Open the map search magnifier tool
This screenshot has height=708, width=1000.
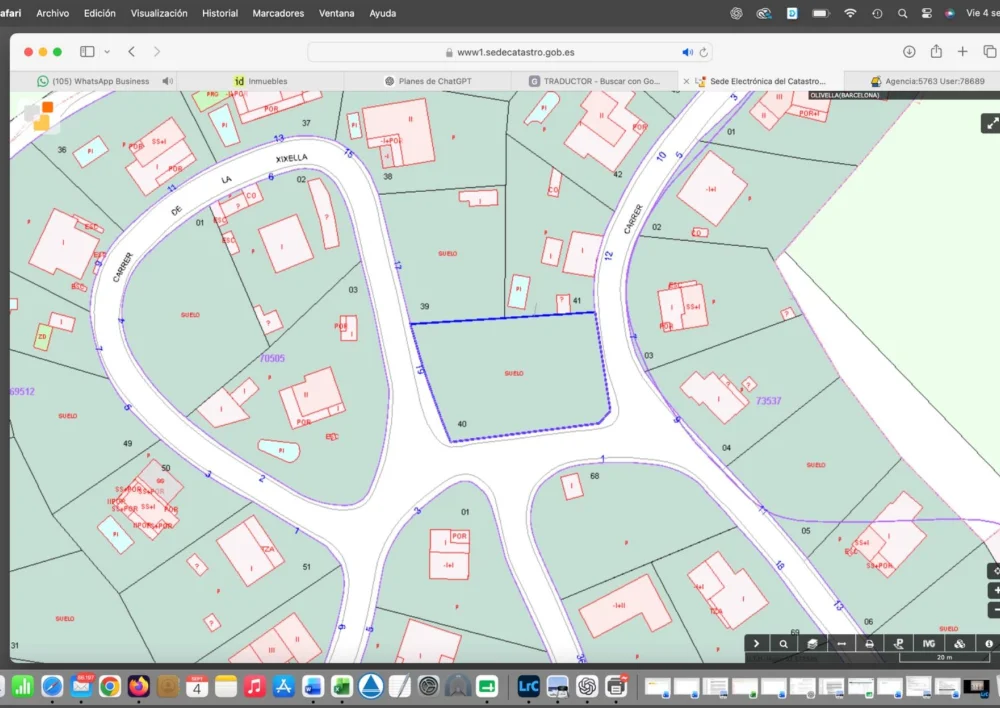coord(784,644)
